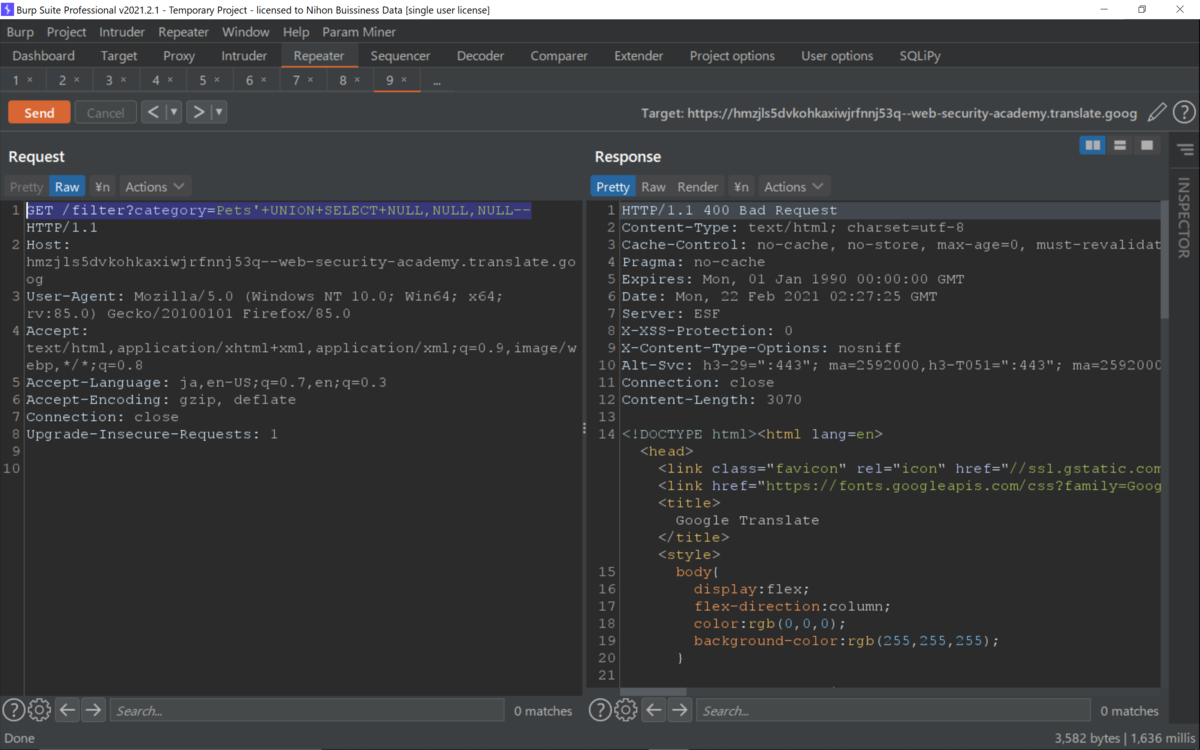Click the 'HTTP/1.1 400 Bad Request' response line
Screen dimensions: 1200x750
point(729,210)
